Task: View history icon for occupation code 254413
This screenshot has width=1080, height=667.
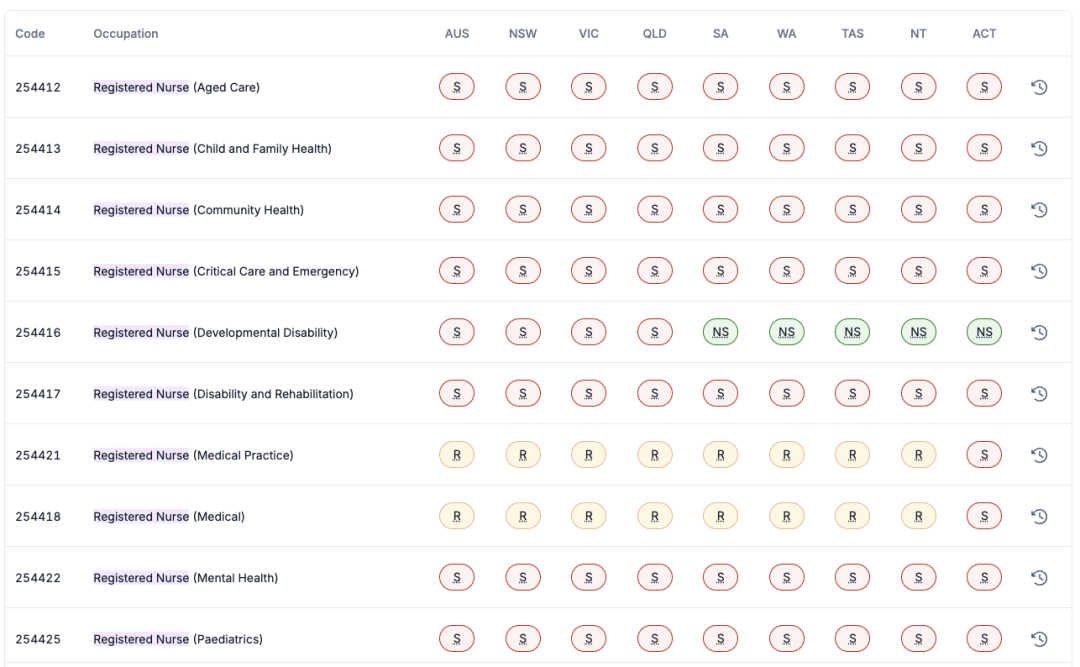Action: click(1039, 149)
